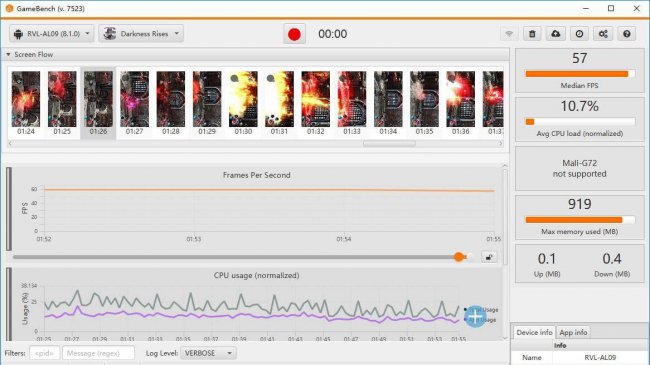The width and height of the screenshot is (650, 365).
Task: Click the Info column header
Action: coord(560,345)
